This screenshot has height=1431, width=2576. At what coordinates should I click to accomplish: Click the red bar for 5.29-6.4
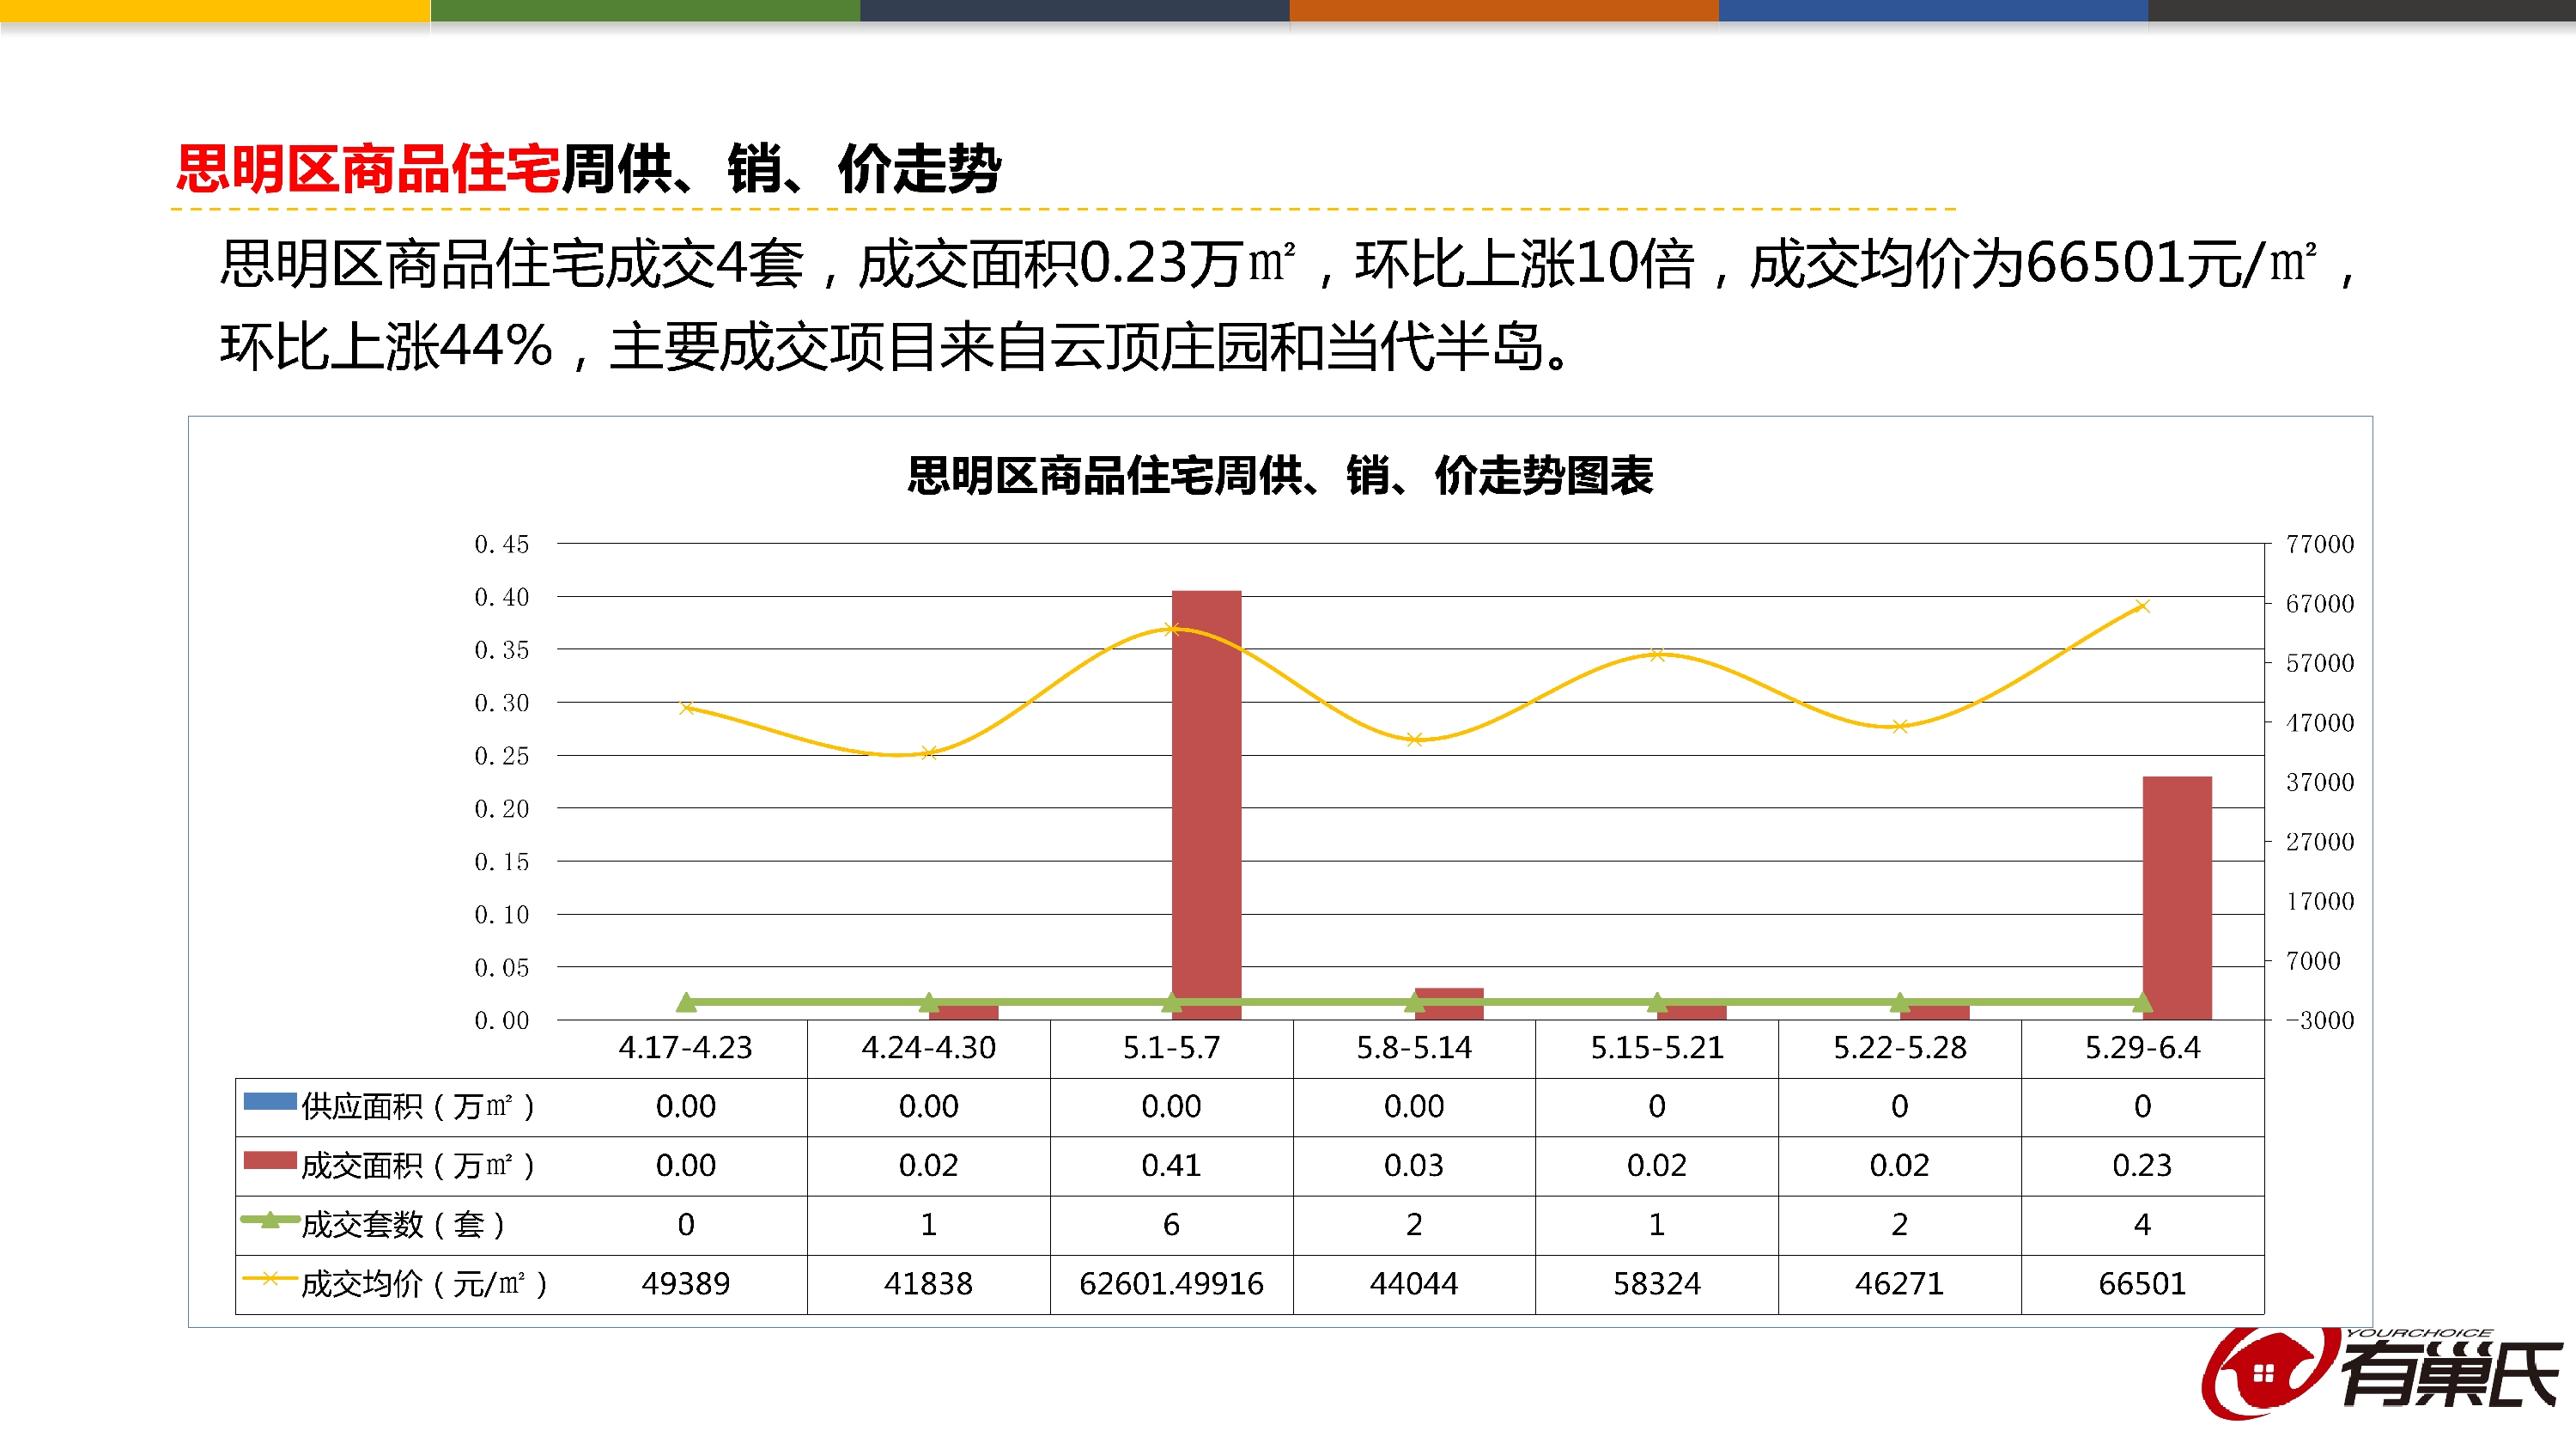point(2176,898)
